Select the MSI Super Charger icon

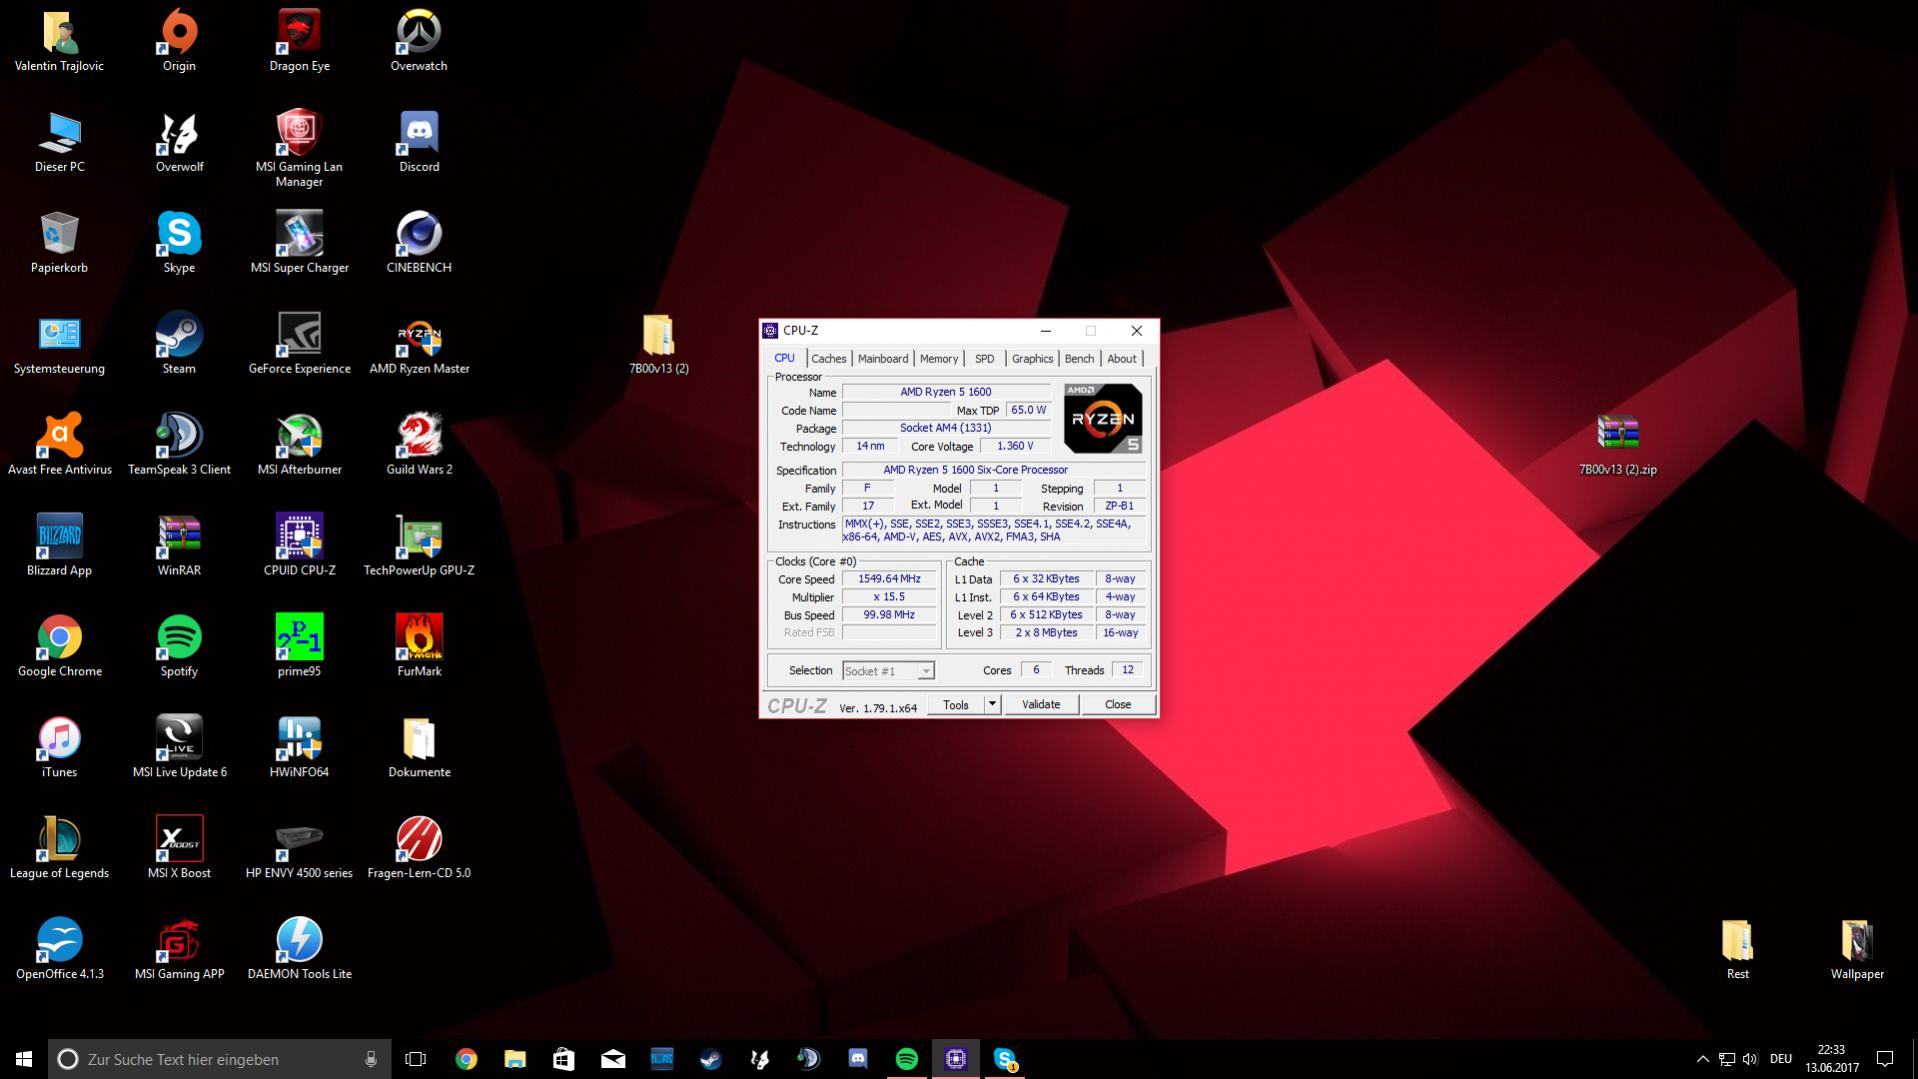point(299,243)
